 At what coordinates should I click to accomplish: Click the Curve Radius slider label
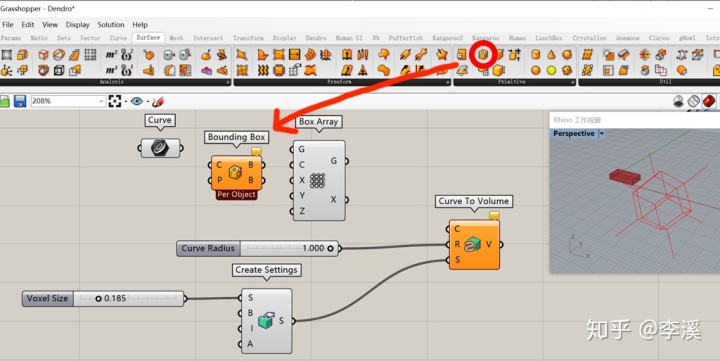point(208,248)
